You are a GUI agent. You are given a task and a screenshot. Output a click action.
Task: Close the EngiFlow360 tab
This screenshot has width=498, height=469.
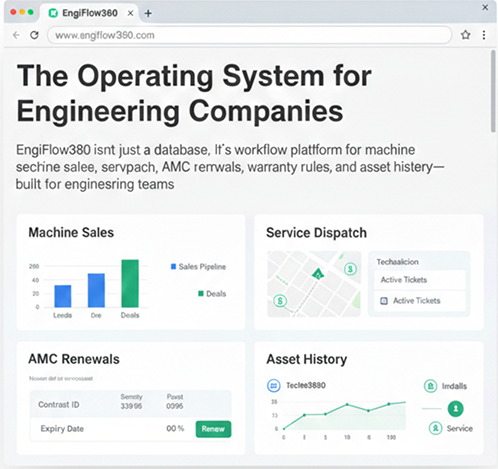pyautogui.click(x=131, y=13)
